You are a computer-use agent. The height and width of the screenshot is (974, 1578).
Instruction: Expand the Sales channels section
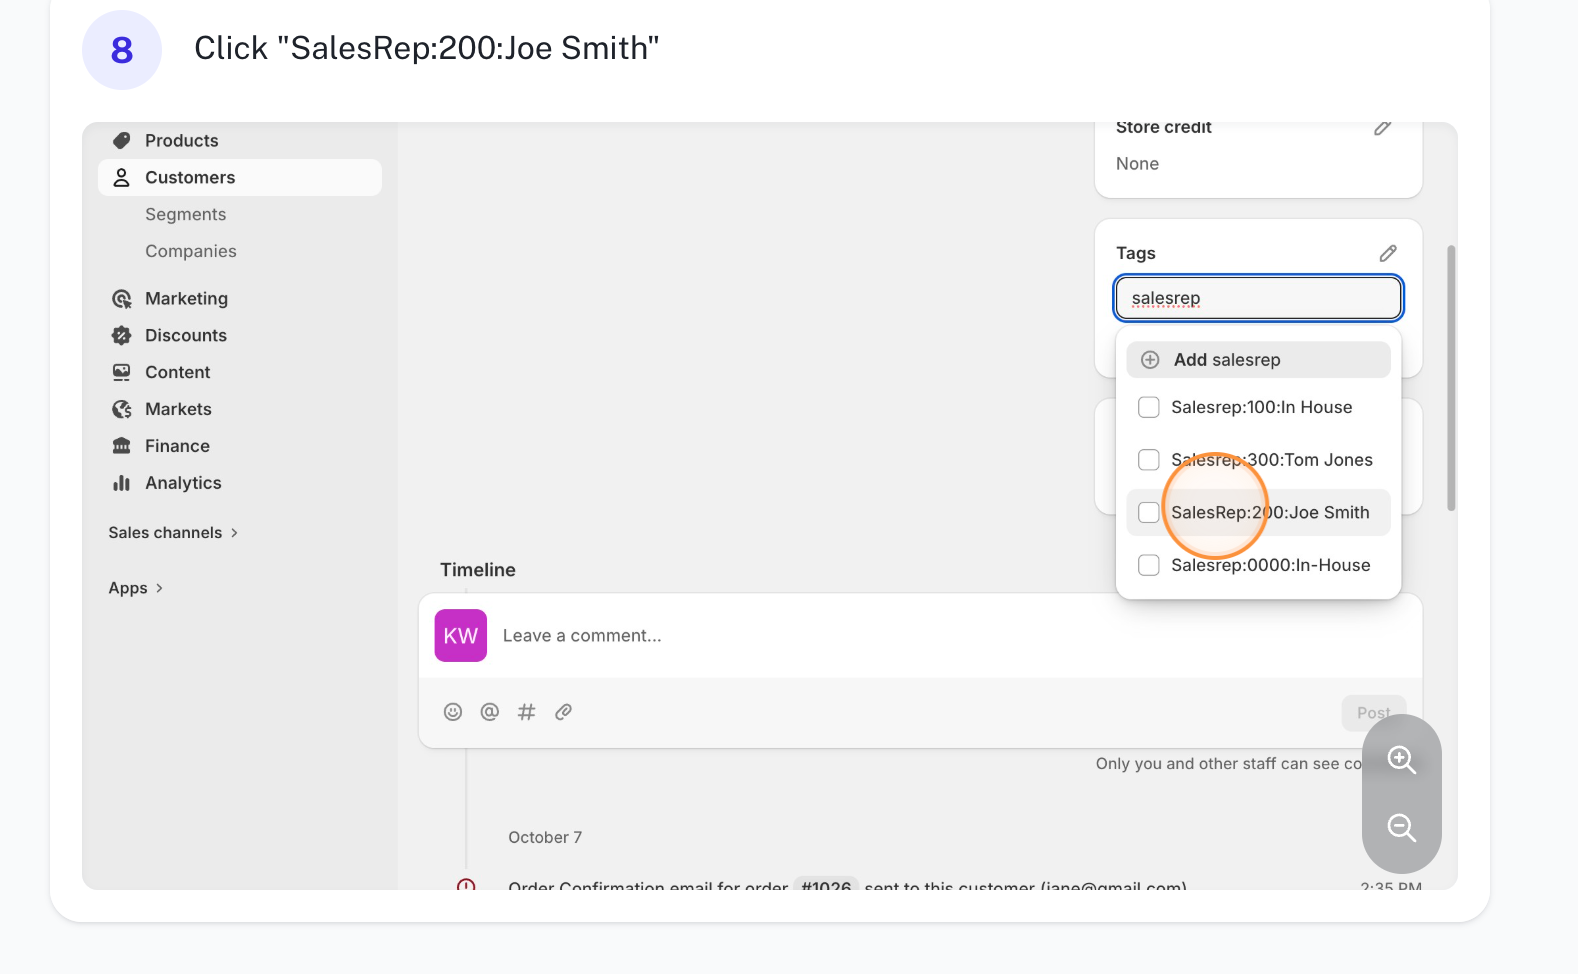173,533
